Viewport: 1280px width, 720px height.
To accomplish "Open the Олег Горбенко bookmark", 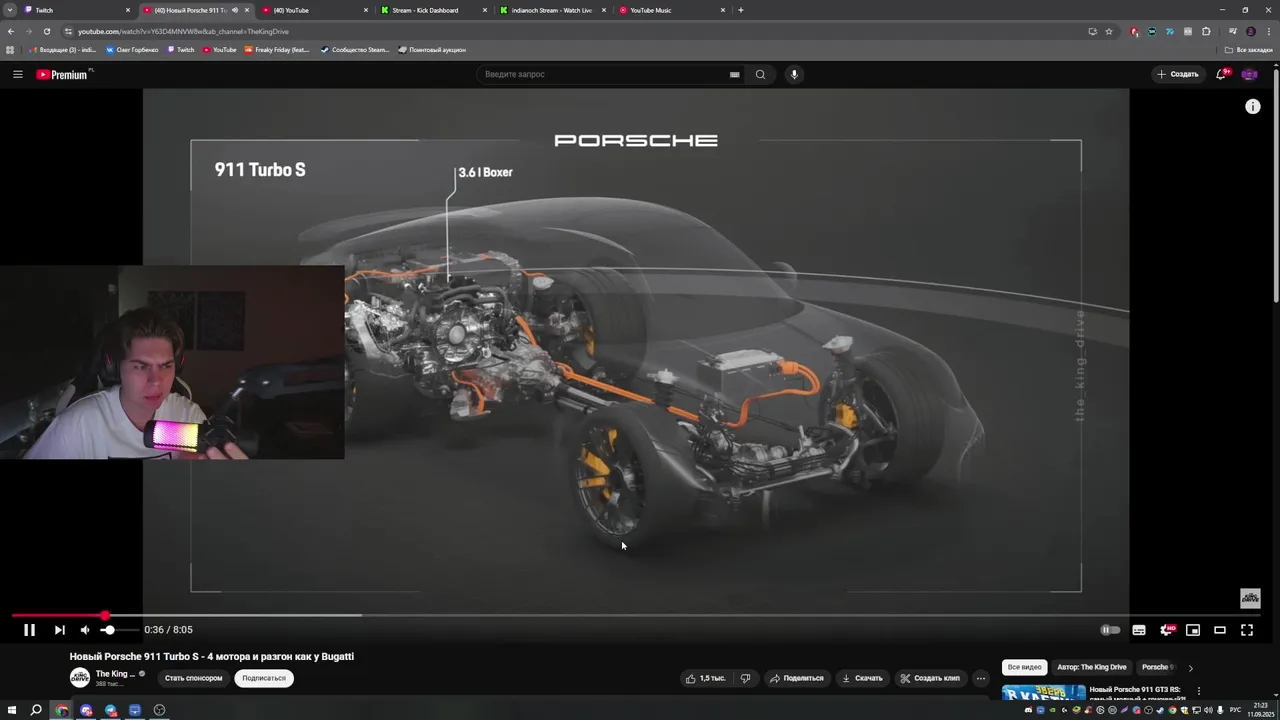I will click(x=132, y=50).
